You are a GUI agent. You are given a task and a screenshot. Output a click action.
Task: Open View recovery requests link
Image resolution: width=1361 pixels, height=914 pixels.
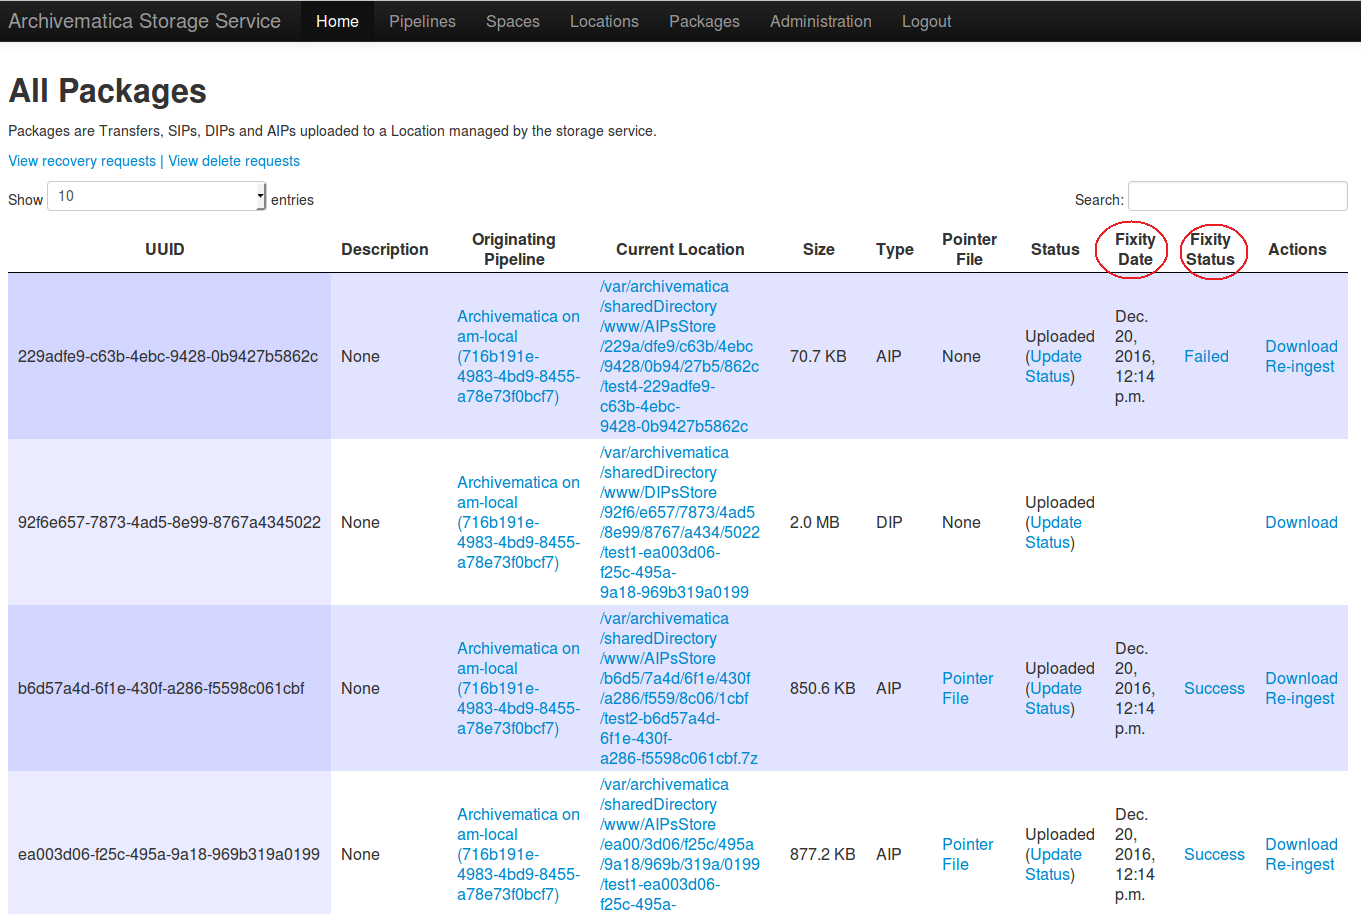[x=82, y=161]
